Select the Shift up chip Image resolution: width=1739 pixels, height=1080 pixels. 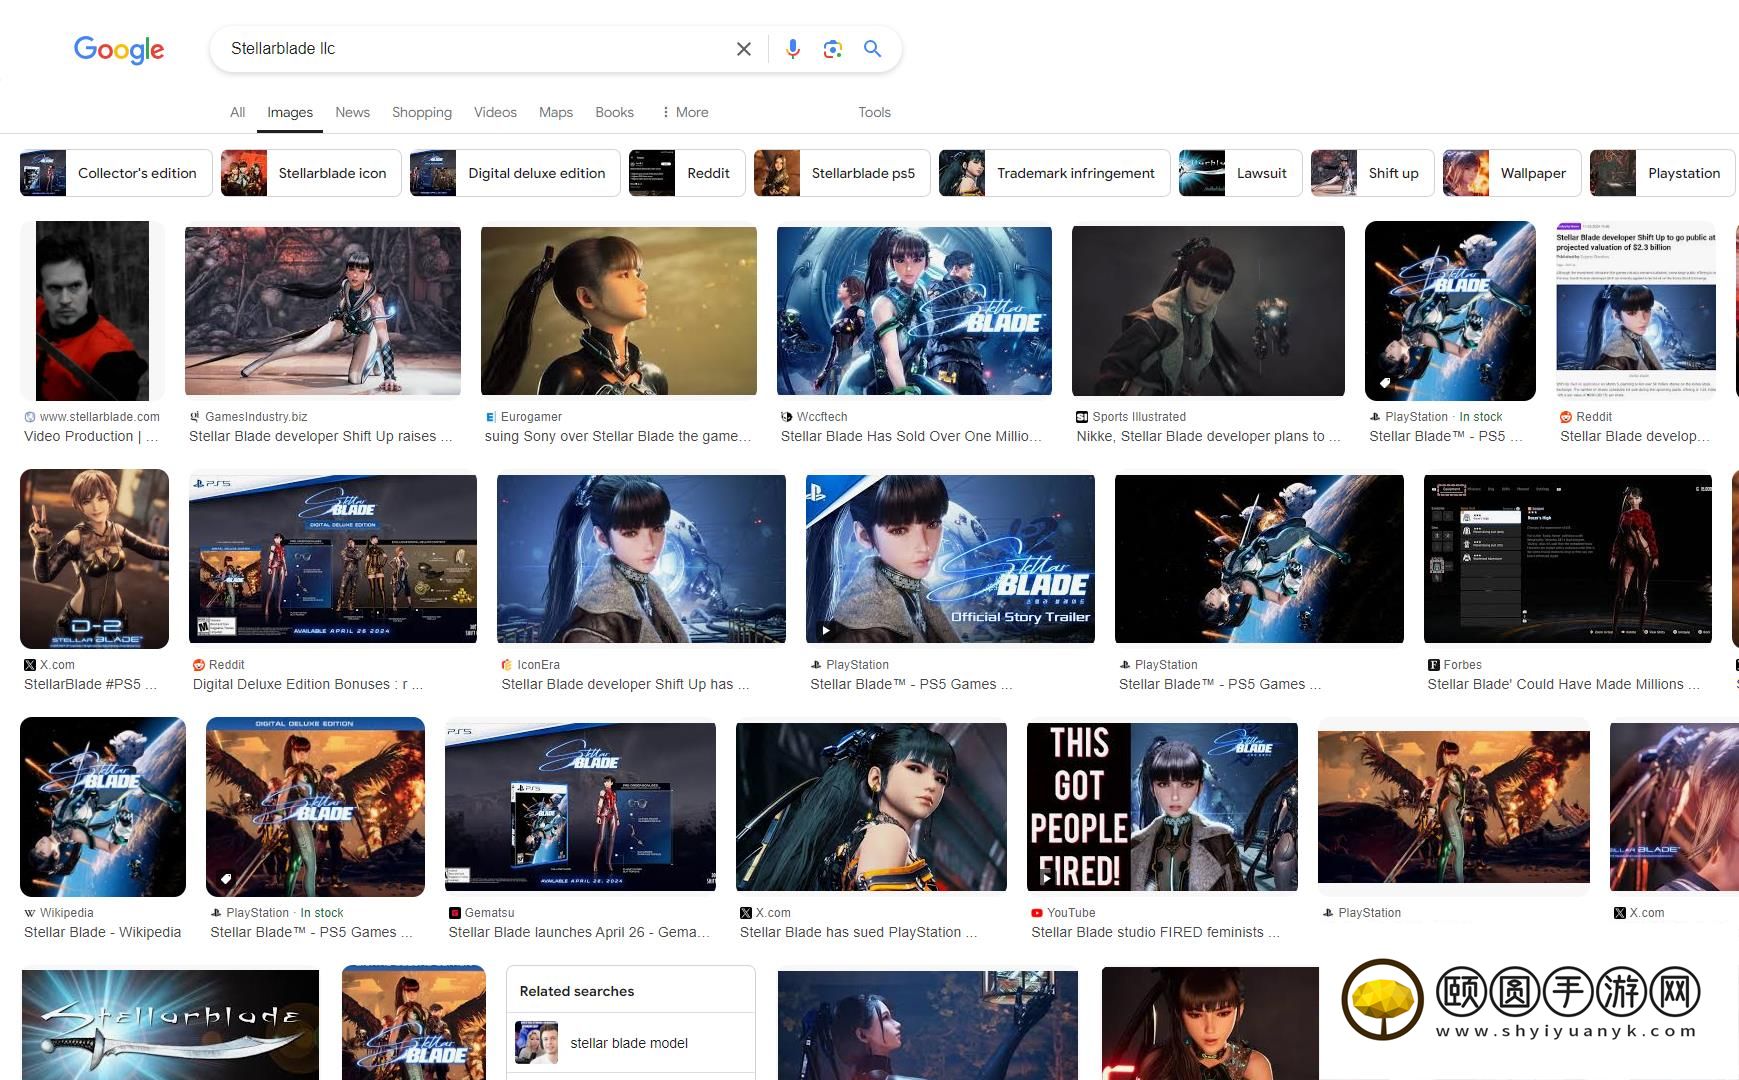click(x=1372, y=173)
